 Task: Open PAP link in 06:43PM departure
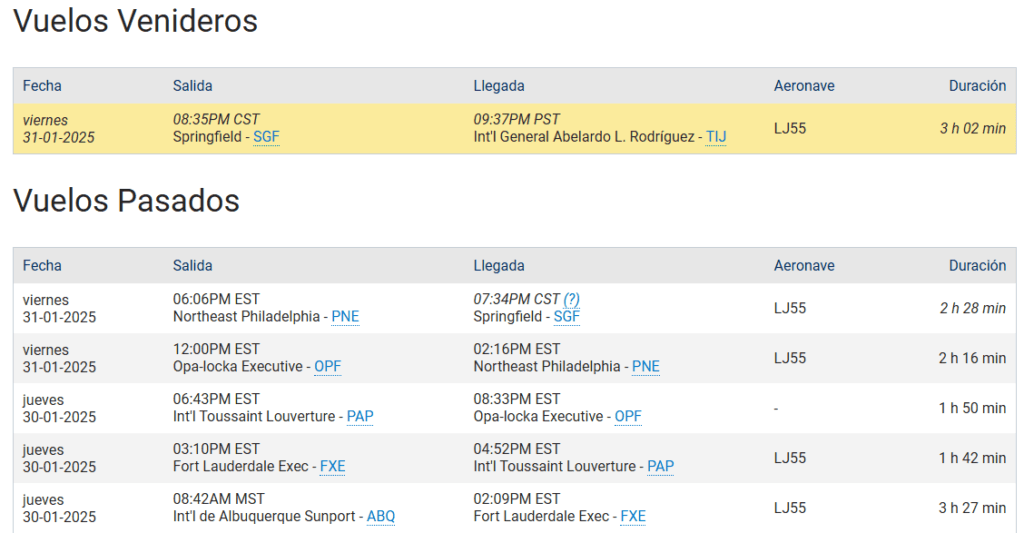point(360,417)
